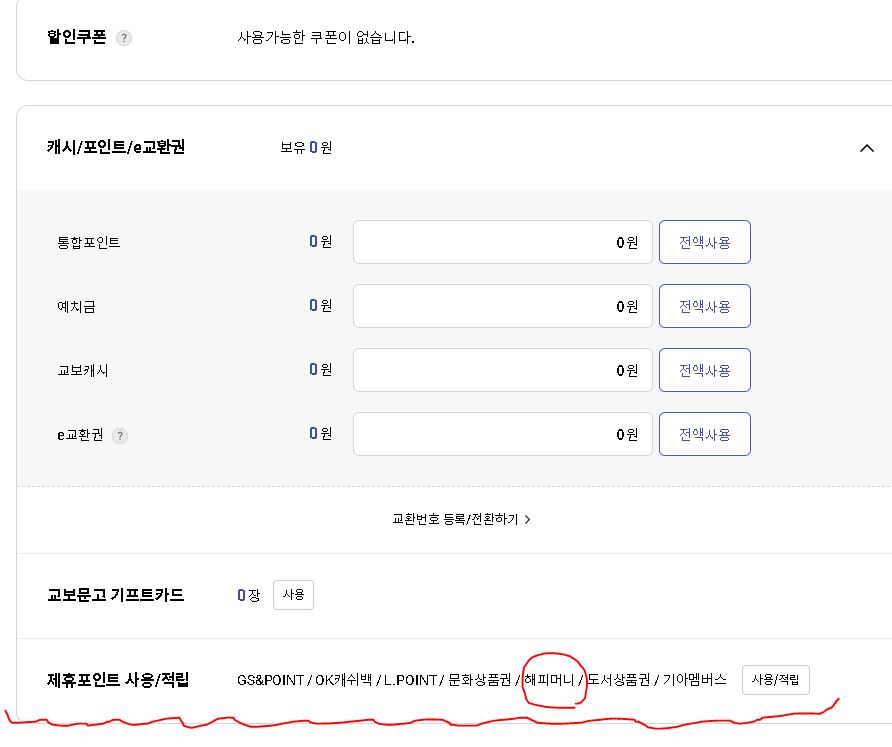Click the 교보문고 기프트카드 heading
The image size is (892, 747).
pos(115,595)
